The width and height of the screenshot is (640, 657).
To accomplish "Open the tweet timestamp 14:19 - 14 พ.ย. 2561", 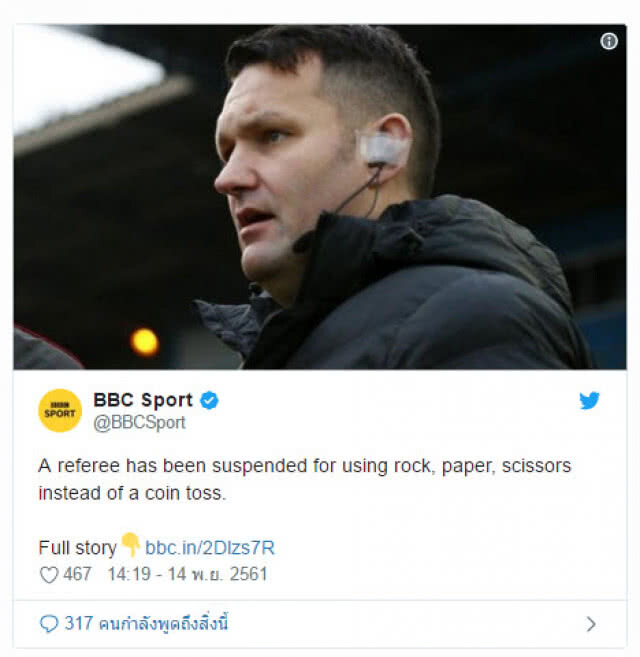I will pos(187,574).
